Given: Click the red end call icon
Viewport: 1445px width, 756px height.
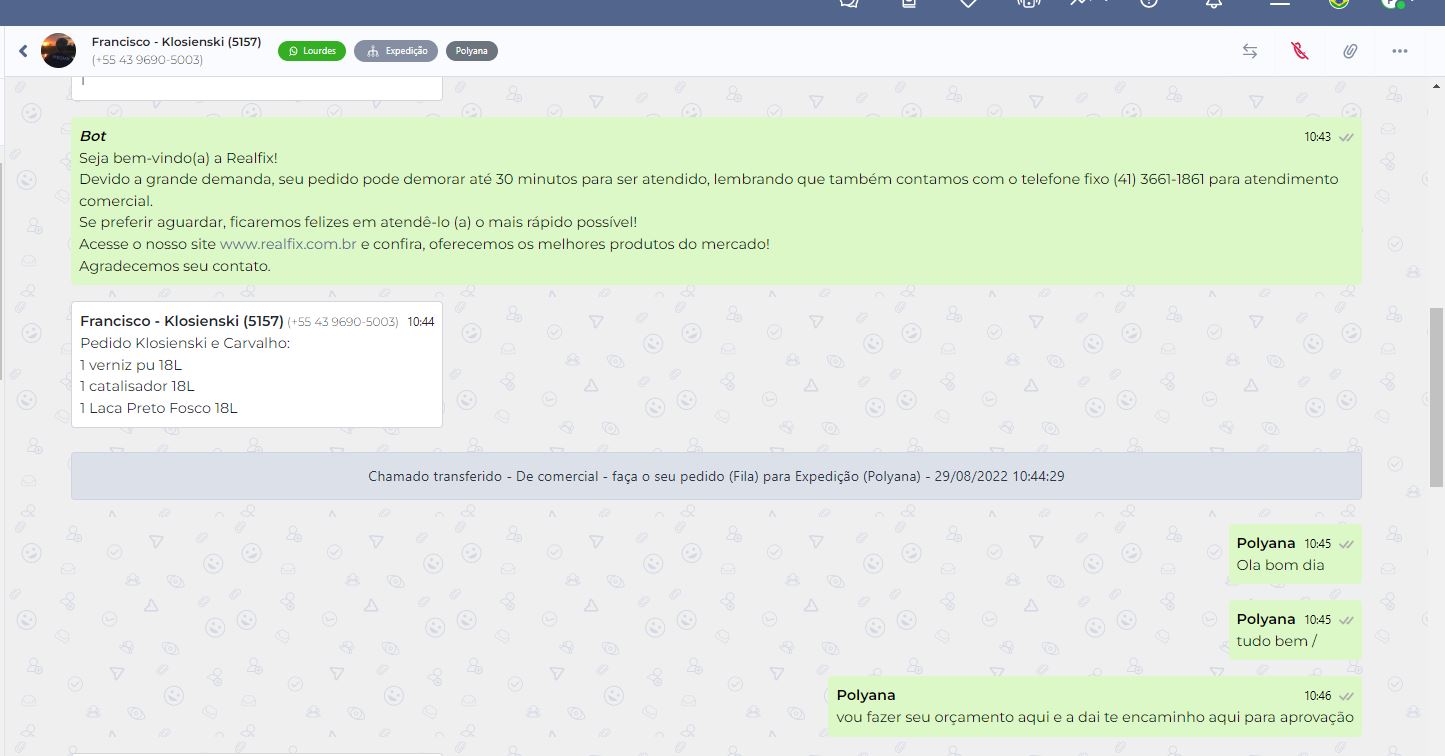Looking at the screenshot, I should pyautogui.click(x=1299, y=51).
